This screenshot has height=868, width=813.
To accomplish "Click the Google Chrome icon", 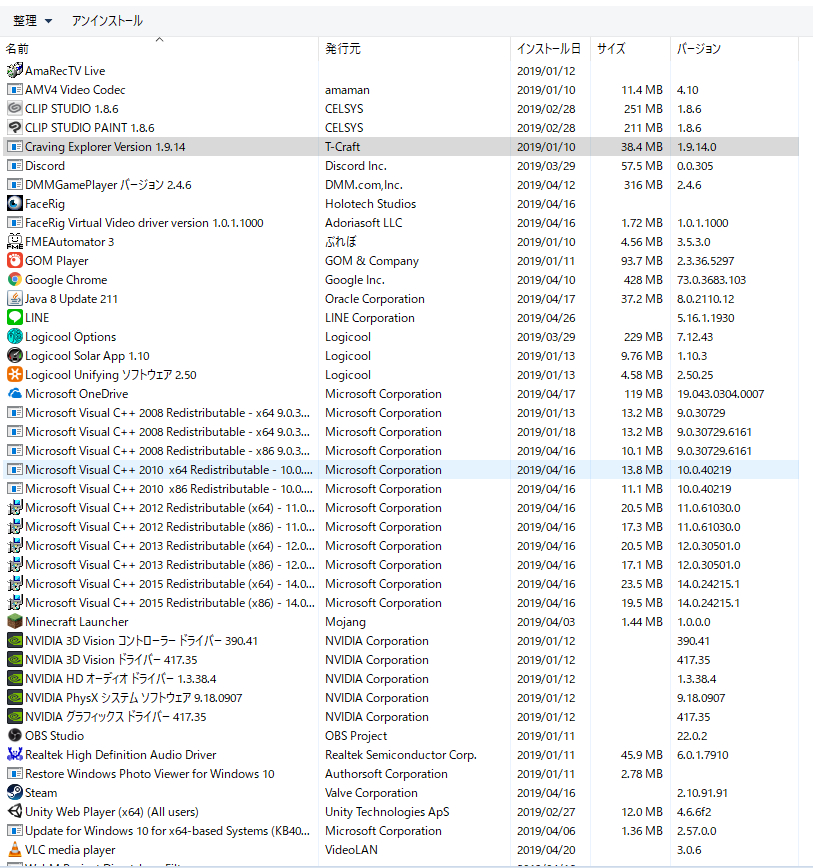I will (14, 280).
